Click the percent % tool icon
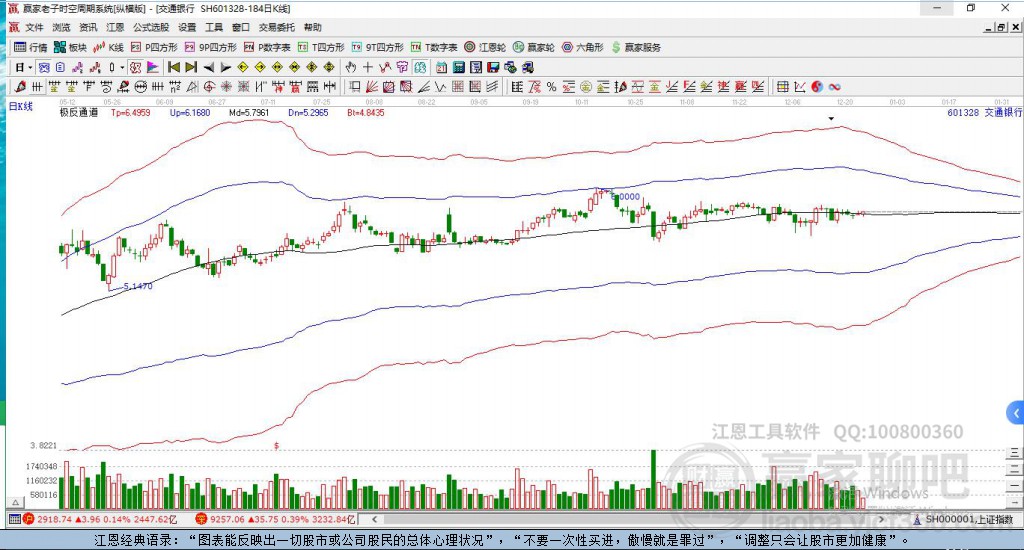The height and width of the screenshot is (550, 1024). [x=552, y=86]
